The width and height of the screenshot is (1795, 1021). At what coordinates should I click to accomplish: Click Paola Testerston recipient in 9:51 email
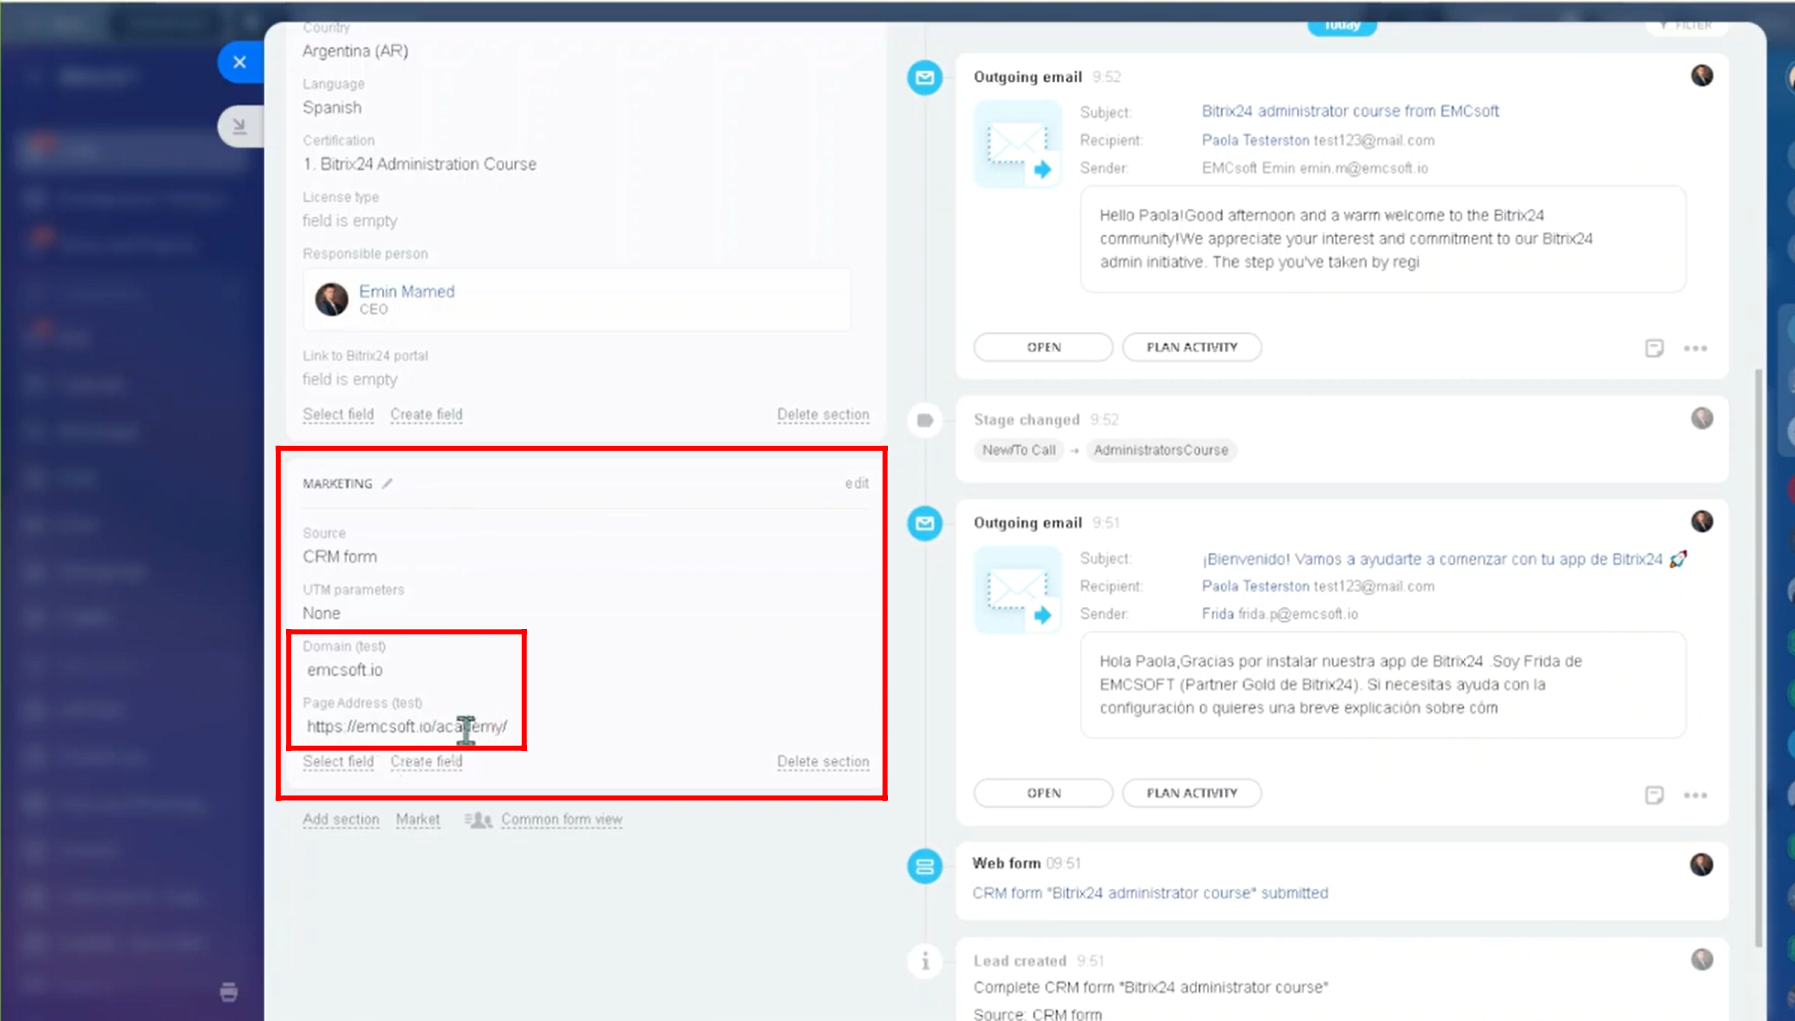pyautogui.click(x=1255, y=586)
